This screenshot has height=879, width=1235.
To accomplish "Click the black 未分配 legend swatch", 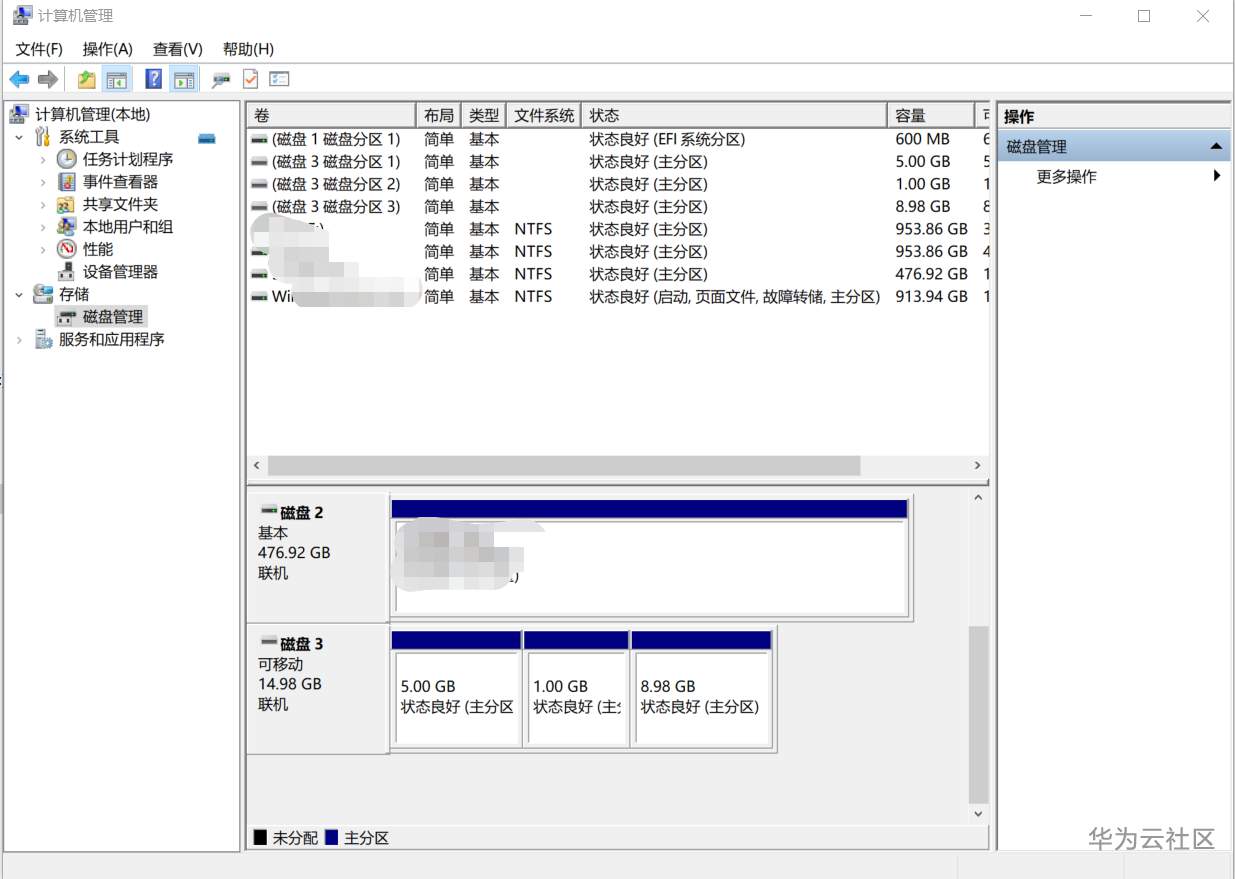I will point(260,837).
